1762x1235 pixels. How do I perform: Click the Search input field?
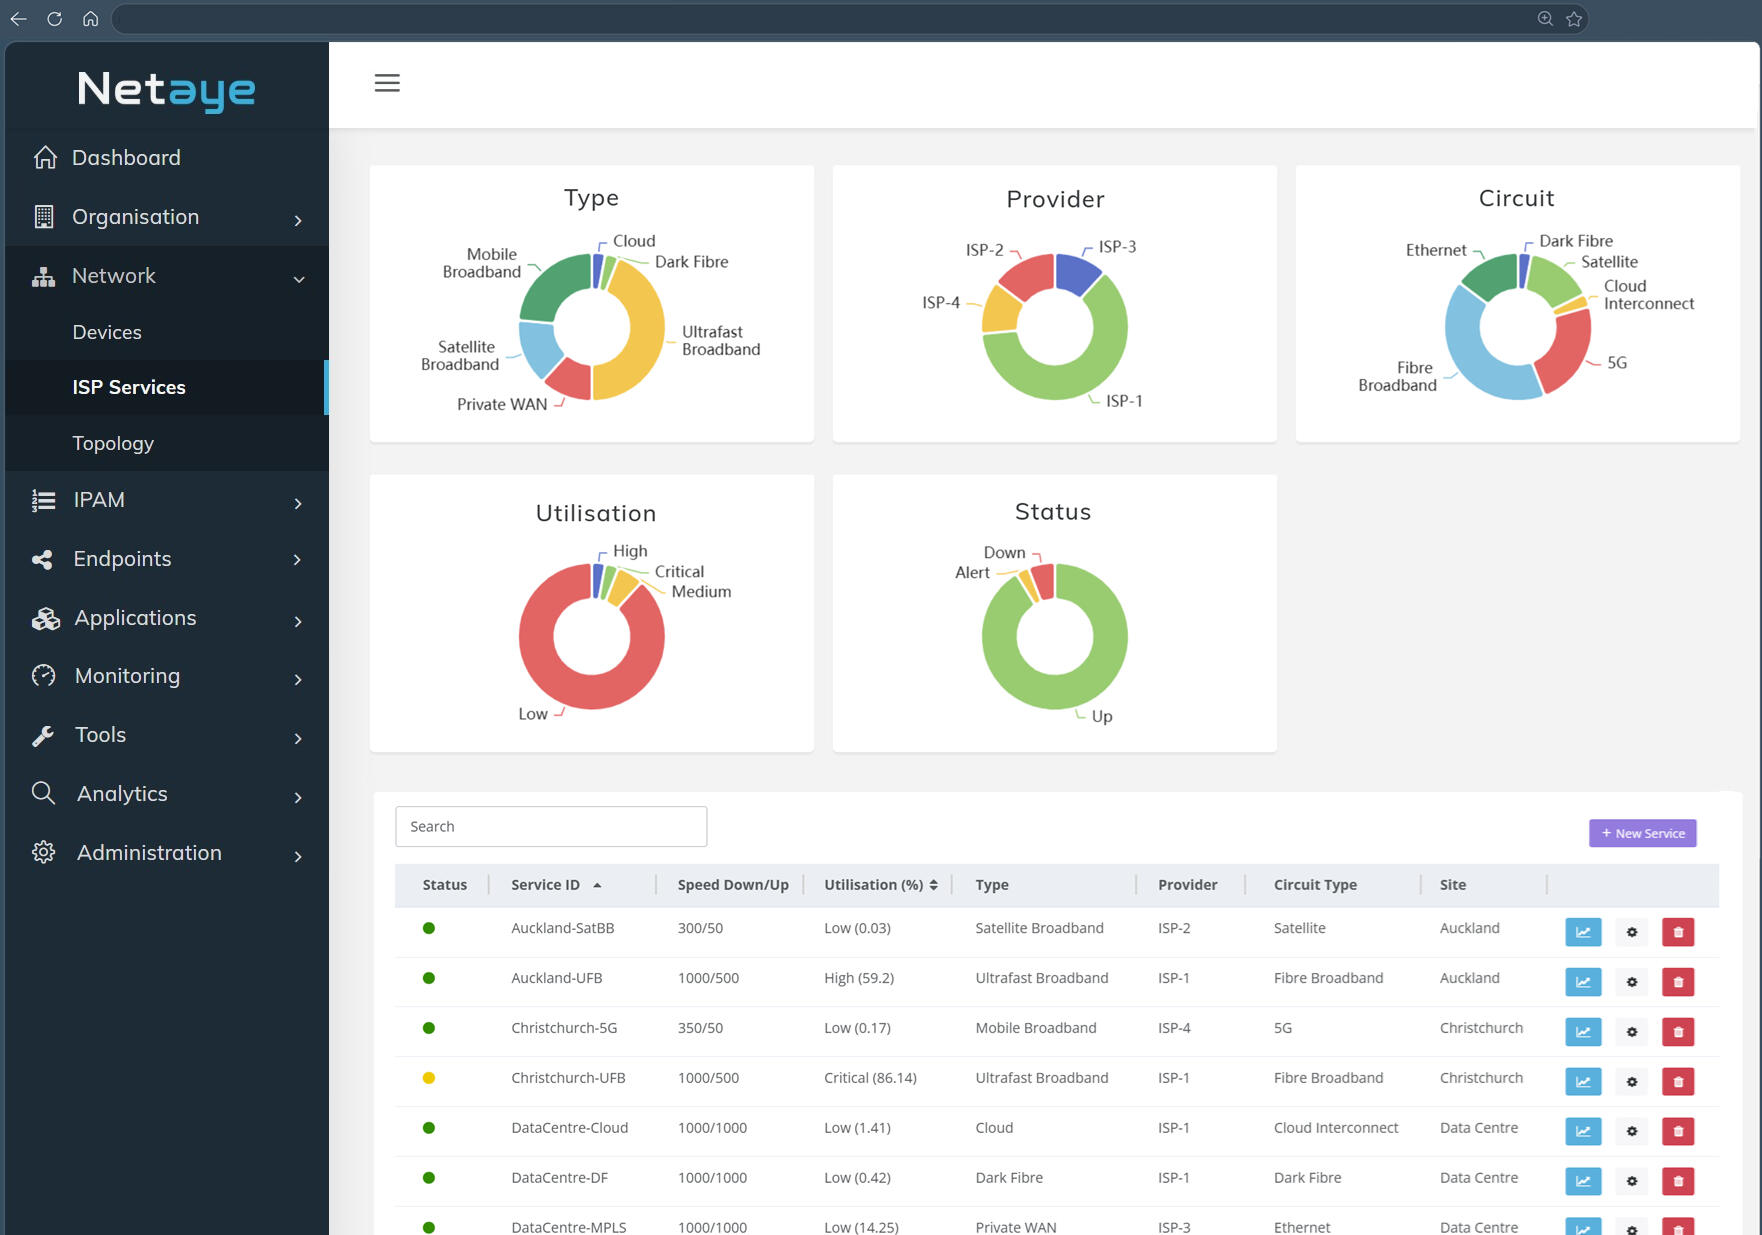(551, 826)
